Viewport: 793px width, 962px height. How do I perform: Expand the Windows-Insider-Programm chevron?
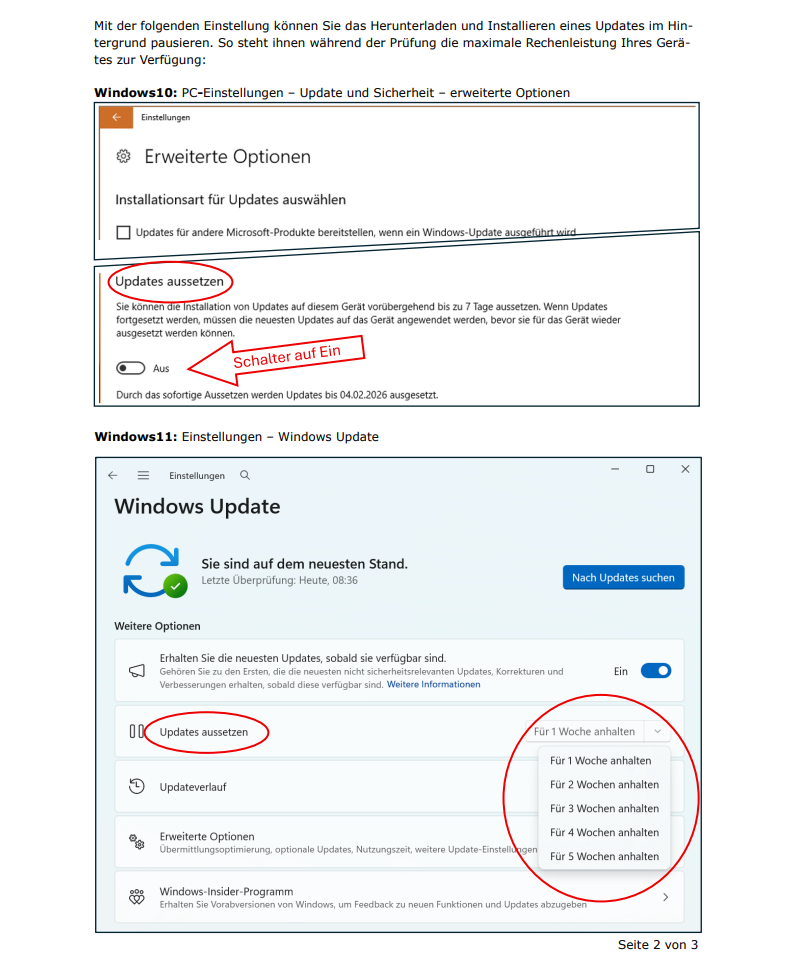(666, 897)
